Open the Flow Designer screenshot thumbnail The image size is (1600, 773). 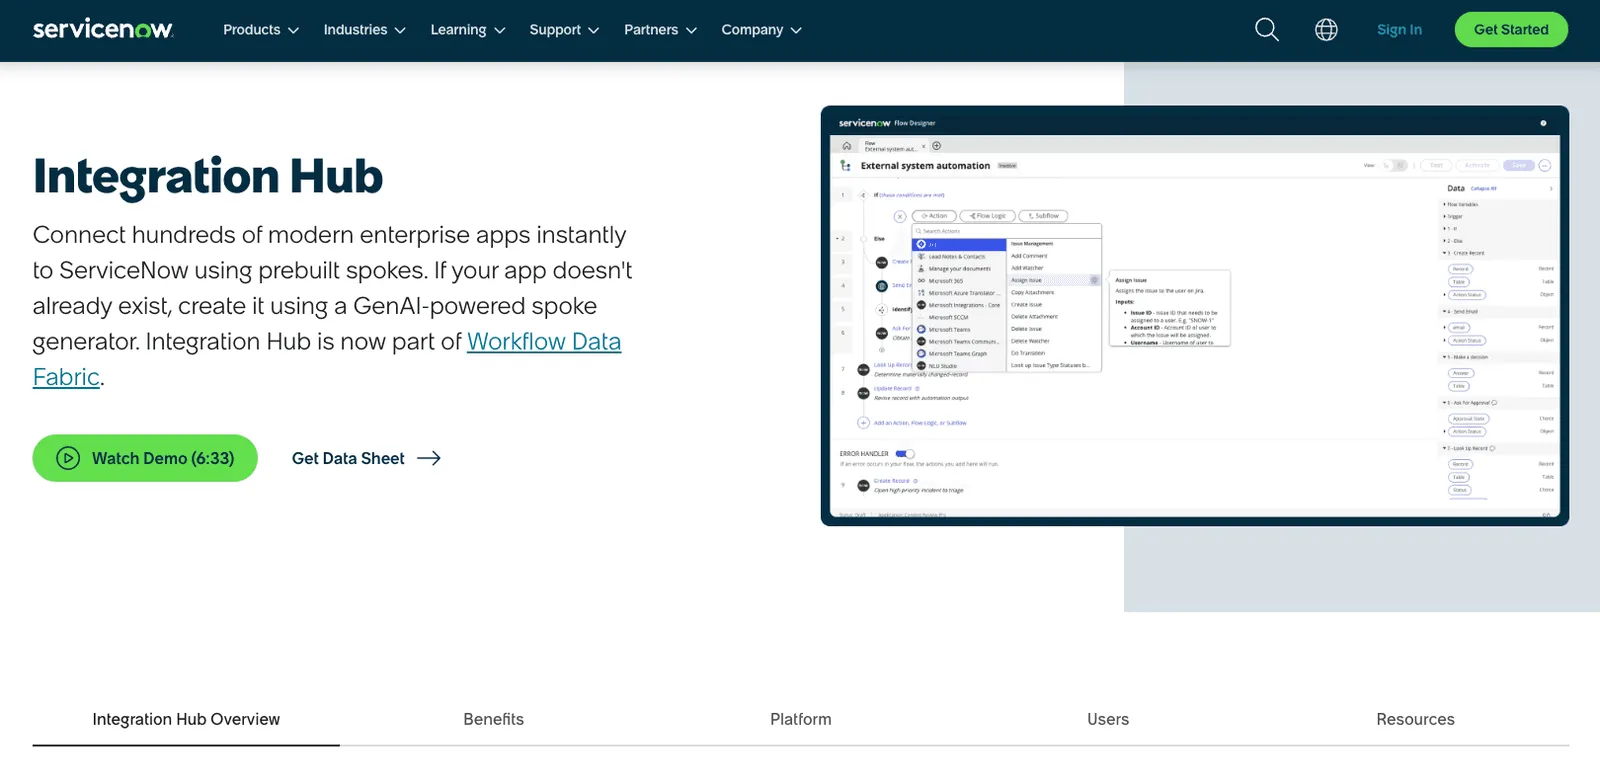pyautogui.click(x=1195, y=316)
